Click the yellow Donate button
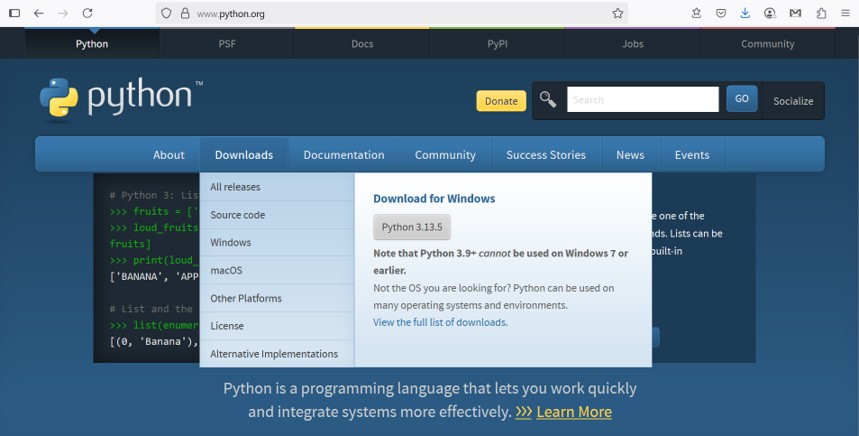This screenshot has height=436, width=859. (501, 101)
